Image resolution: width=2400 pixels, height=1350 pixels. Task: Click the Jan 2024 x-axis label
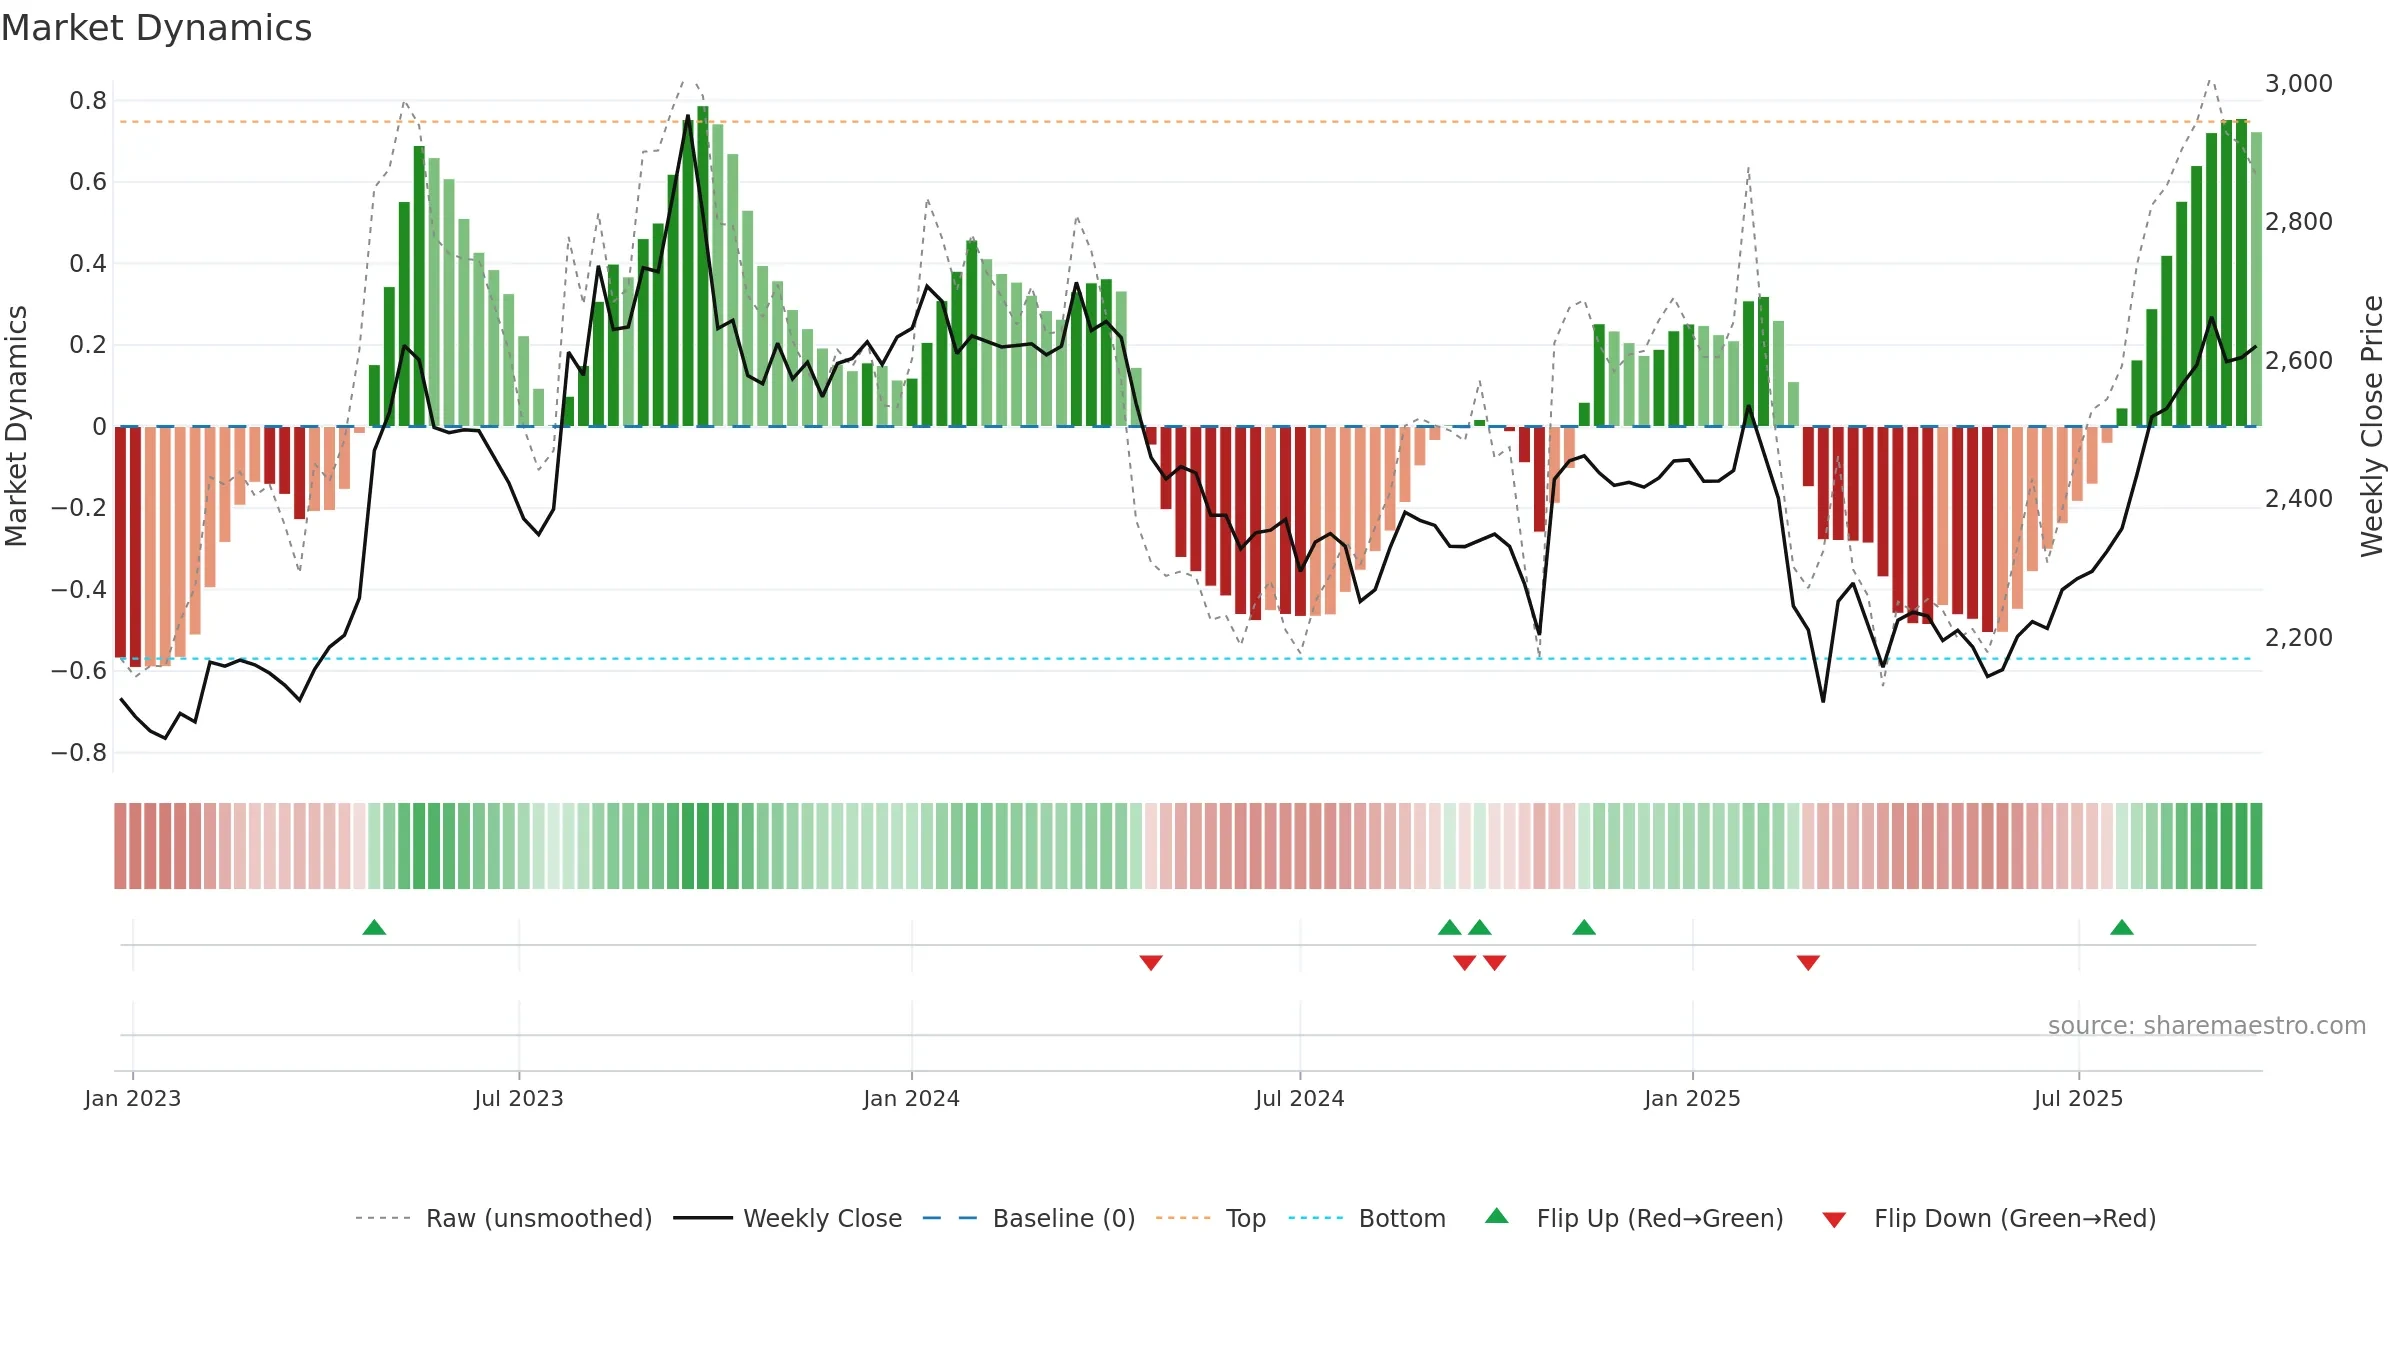point(912,1098)
